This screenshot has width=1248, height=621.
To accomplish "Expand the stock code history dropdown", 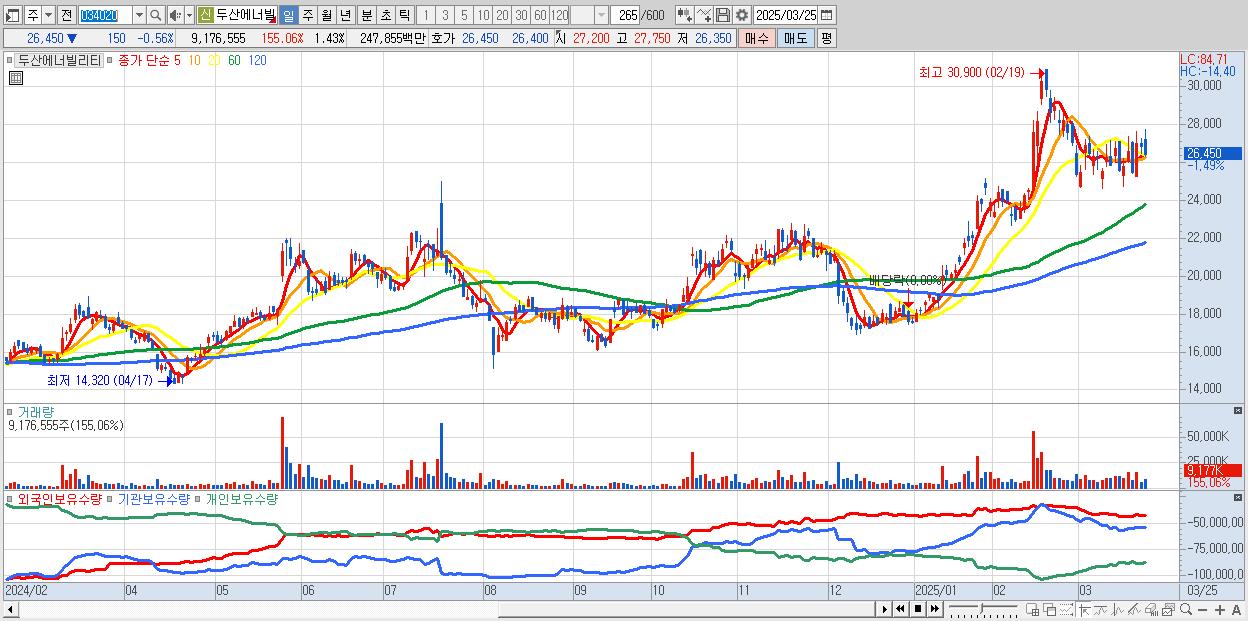I will click(139, 15).
